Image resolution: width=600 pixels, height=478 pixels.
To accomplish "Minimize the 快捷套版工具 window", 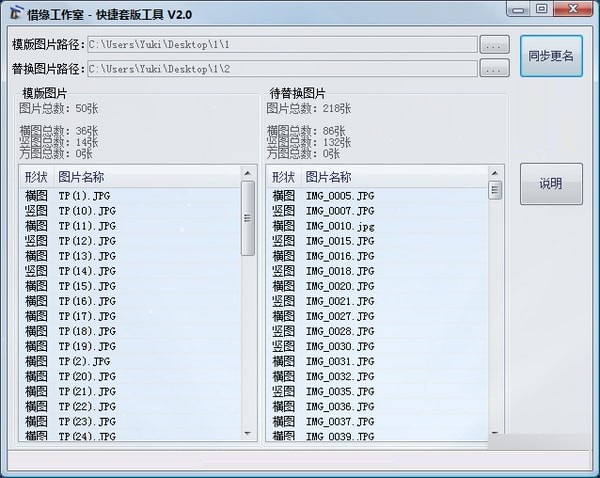I will (x=518, y=8).
